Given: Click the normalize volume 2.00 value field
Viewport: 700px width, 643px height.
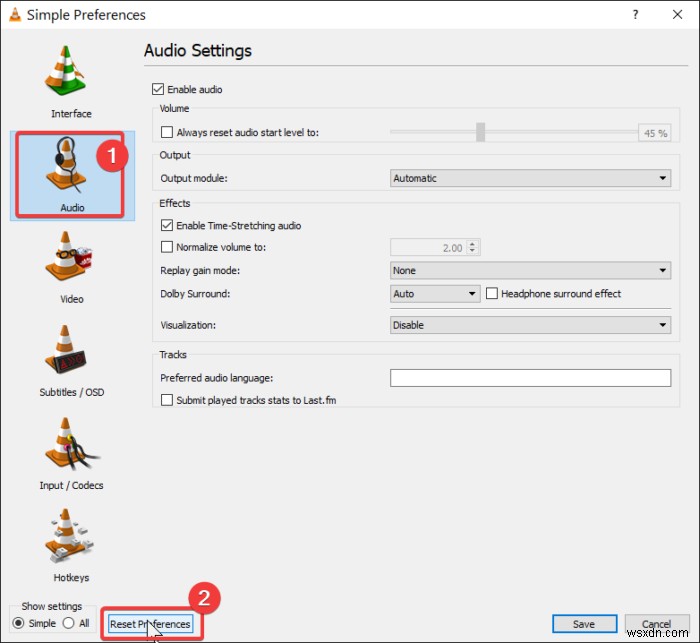Looking at the screenshot, I should click(429, 247).
